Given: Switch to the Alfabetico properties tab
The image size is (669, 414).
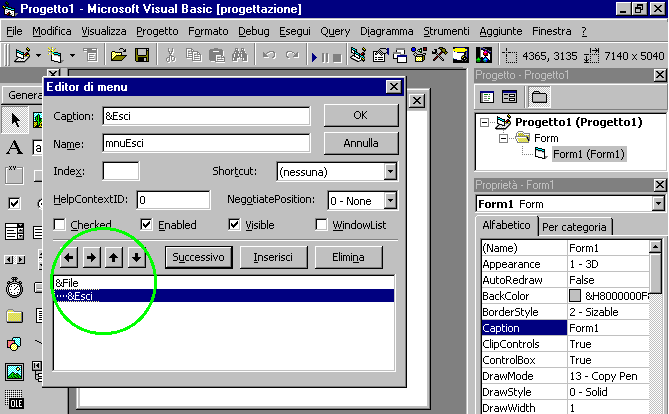Looking at the screenshot, I should tap(506, 225).
